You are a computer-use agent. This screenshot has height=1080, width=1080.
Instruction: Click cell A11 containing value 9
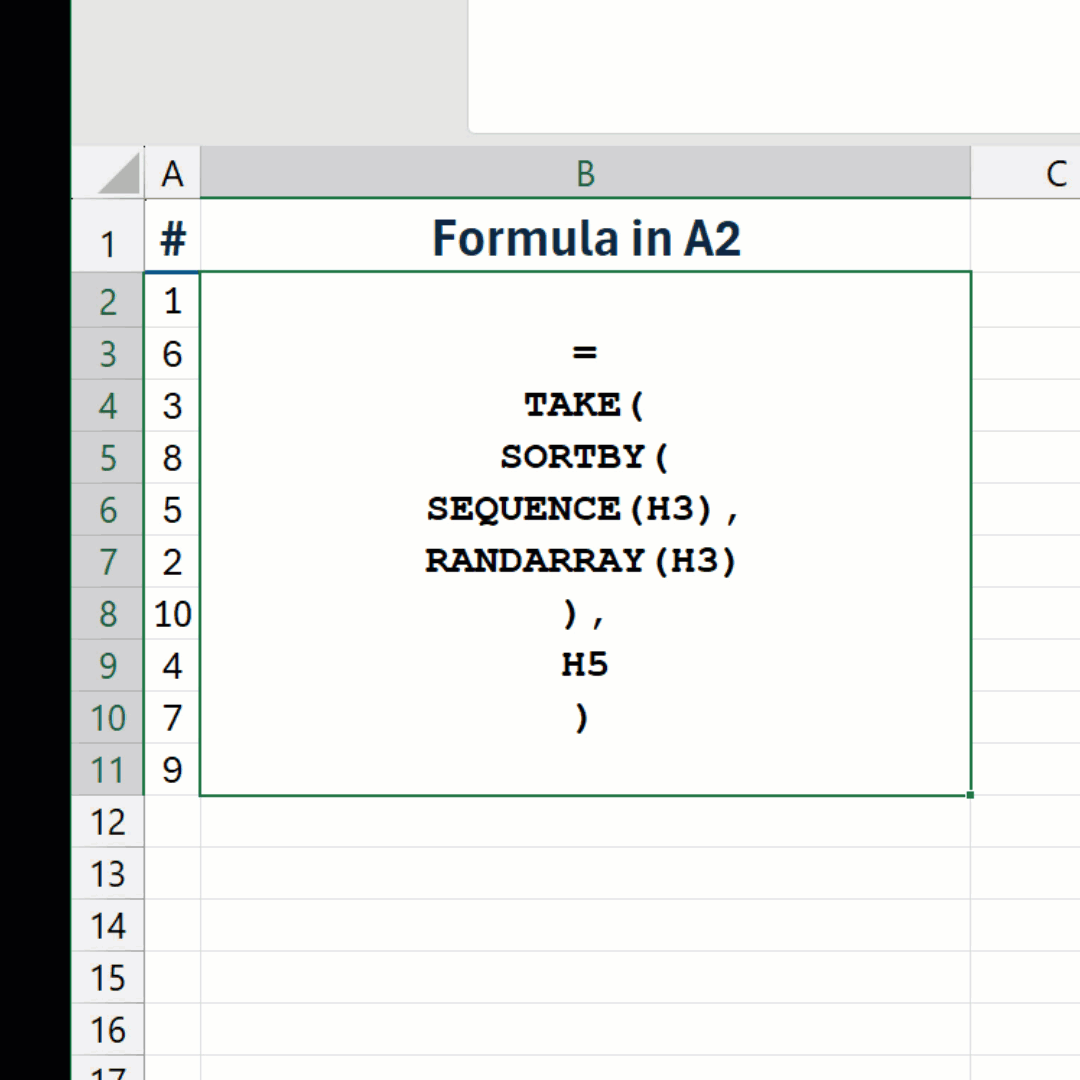coord(172,770)
